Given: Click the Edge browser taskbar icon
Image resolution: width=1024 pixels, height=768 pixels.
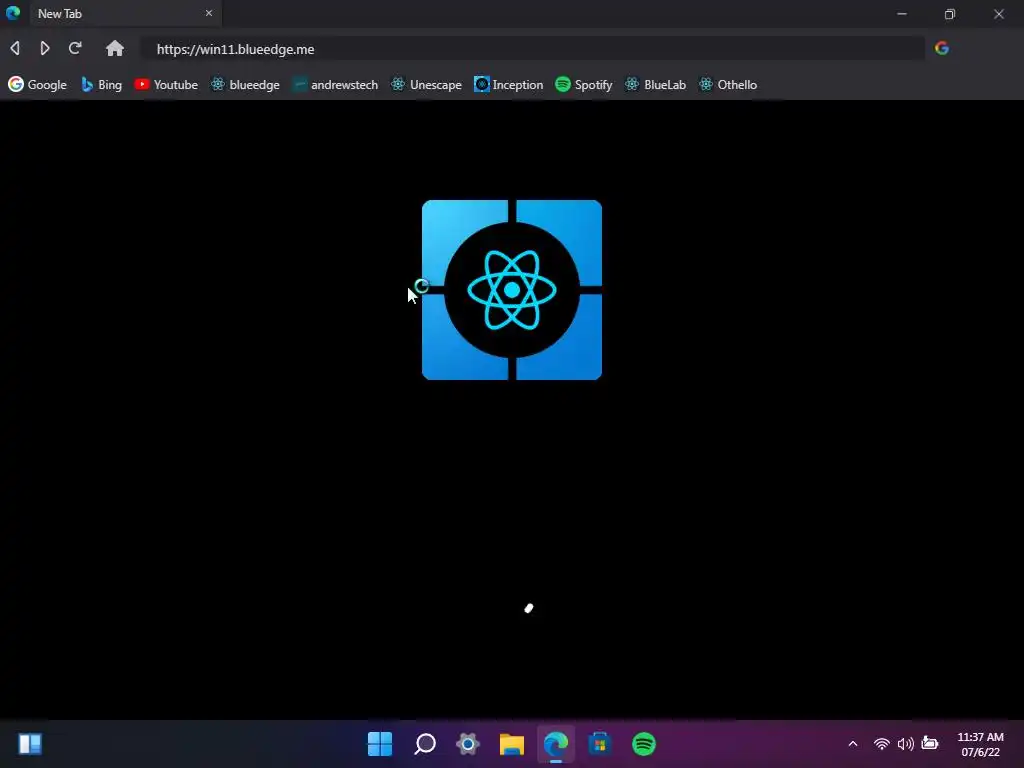Looking at the screenshot, I should tap(556, 744).
